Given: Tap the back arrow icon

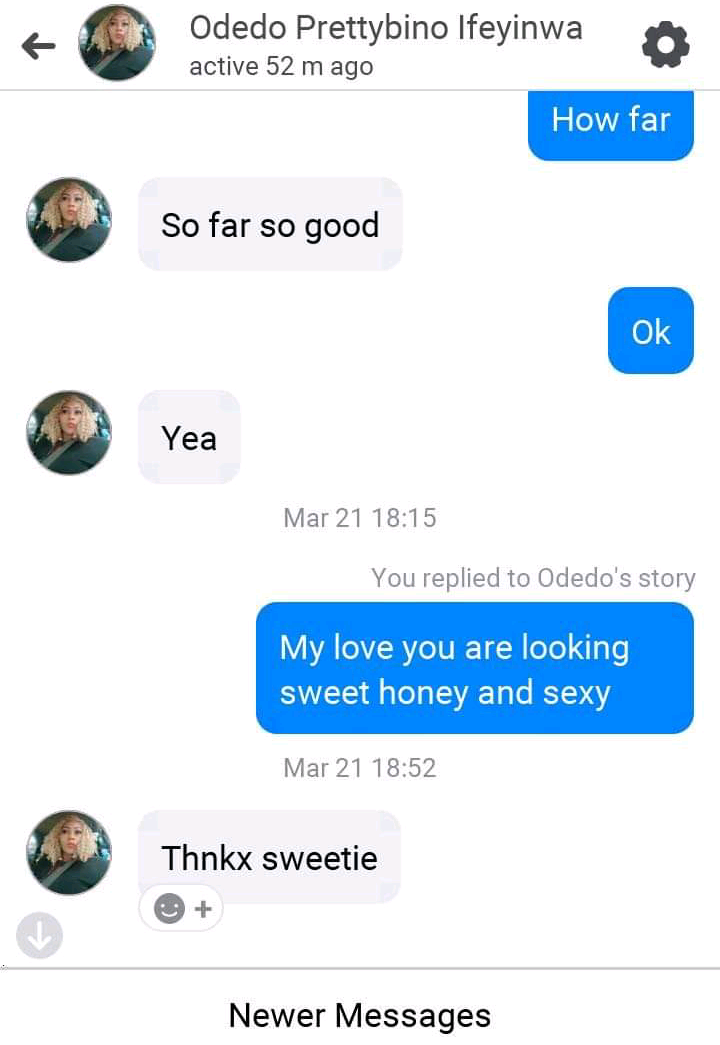Looking at the screenshot, I should pyautogui.click(x=38, y=45).
